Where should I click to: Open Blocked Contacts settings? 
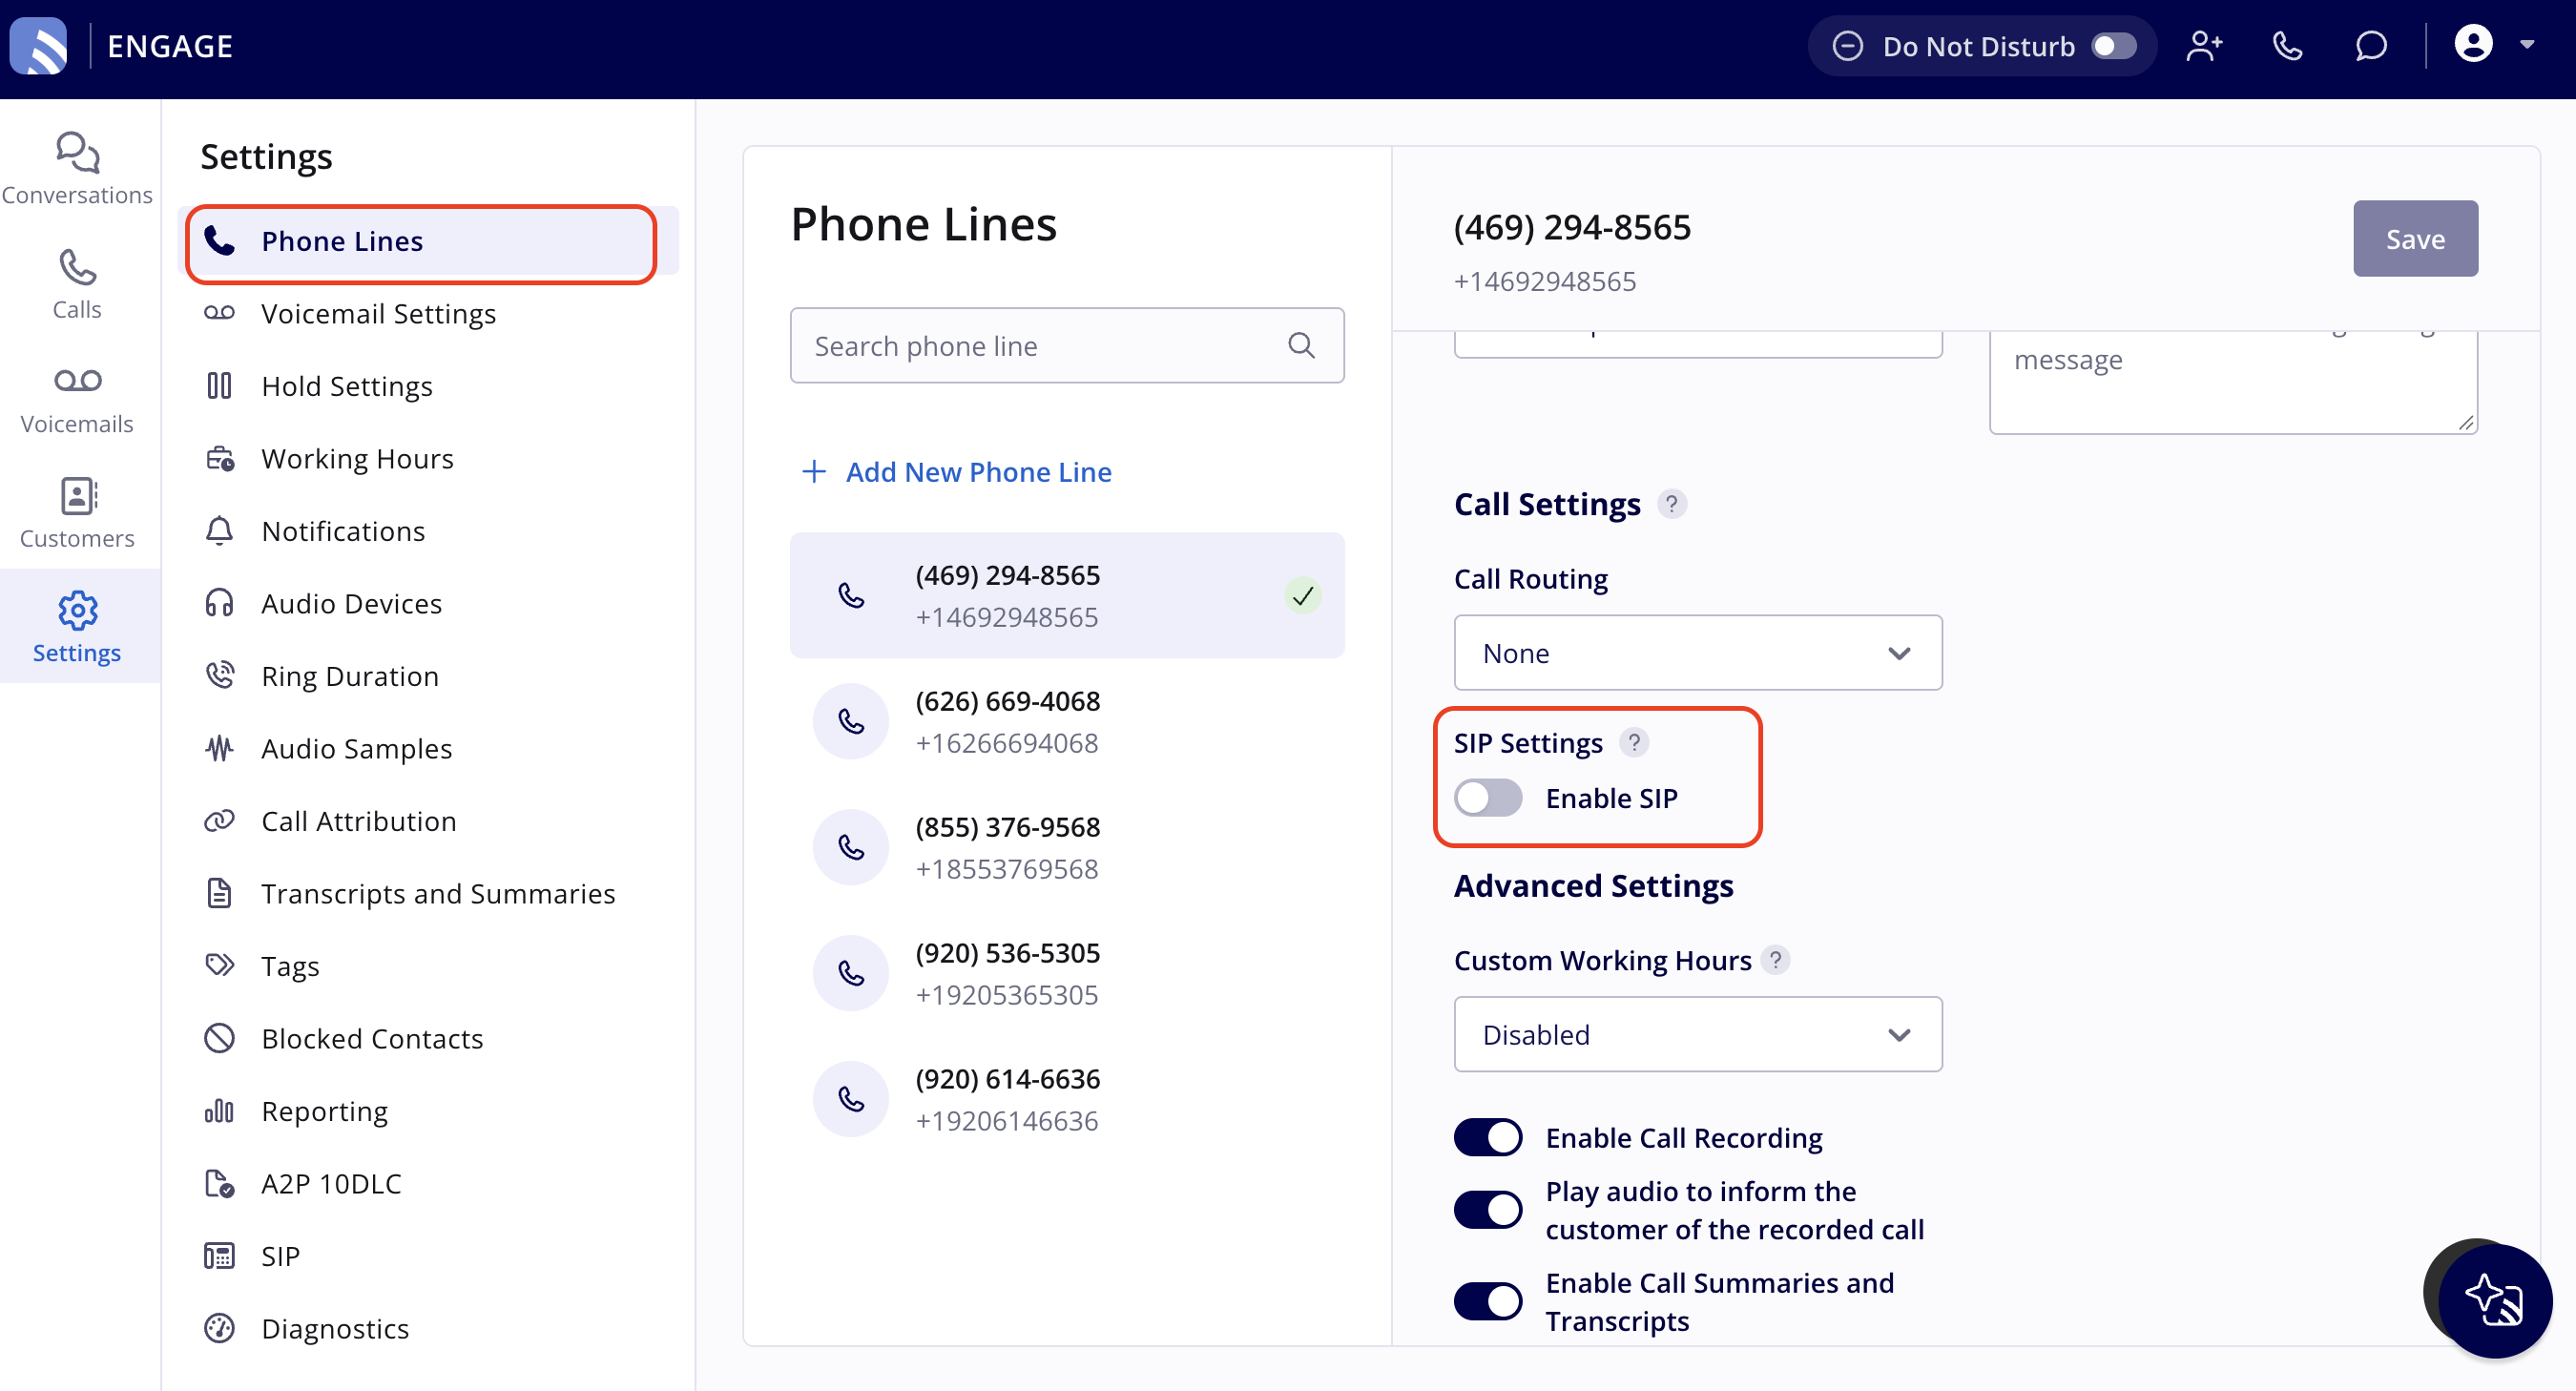pyautogui.click(x=428, y=1038)
